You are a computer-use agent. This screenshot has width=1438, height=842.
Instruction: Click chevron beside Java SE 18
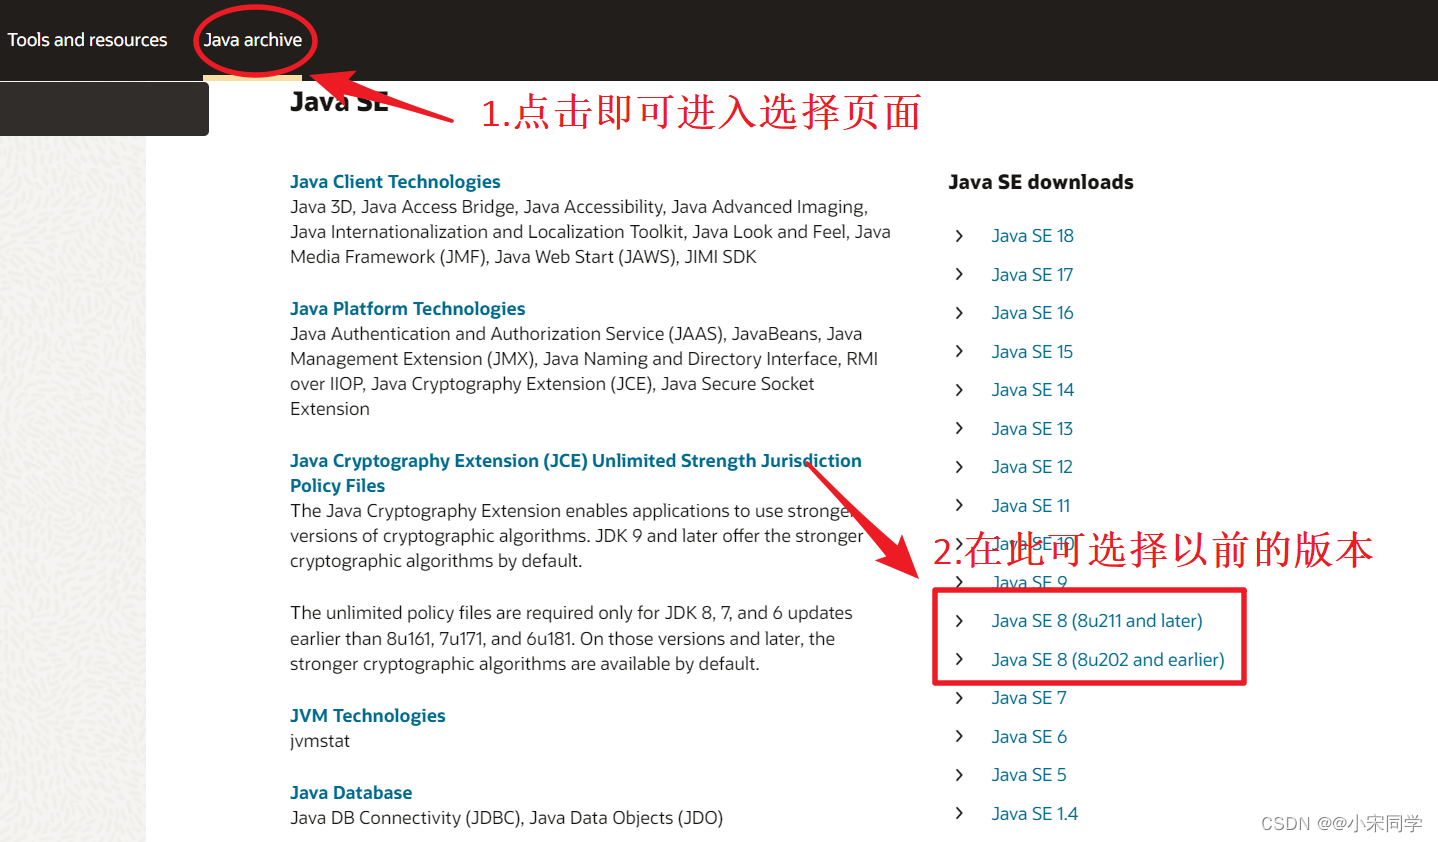[959, 236]
